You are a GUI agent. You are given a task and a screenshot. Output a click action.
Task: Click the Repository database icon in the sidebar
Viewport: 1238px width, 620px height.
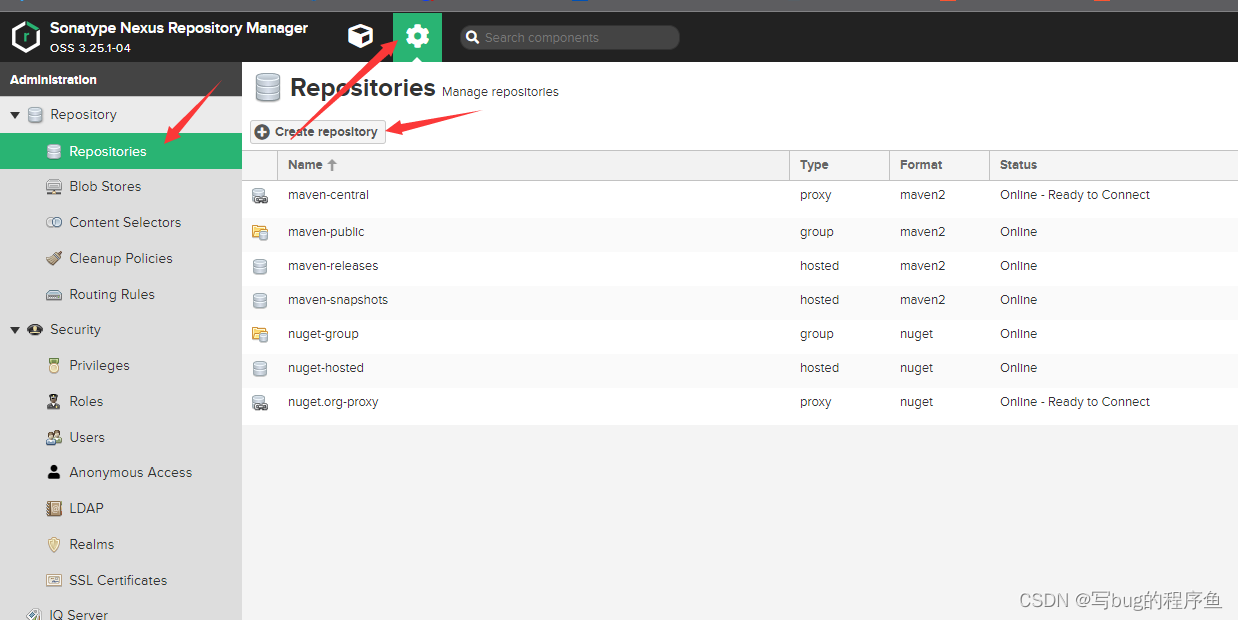coord(35,115)
